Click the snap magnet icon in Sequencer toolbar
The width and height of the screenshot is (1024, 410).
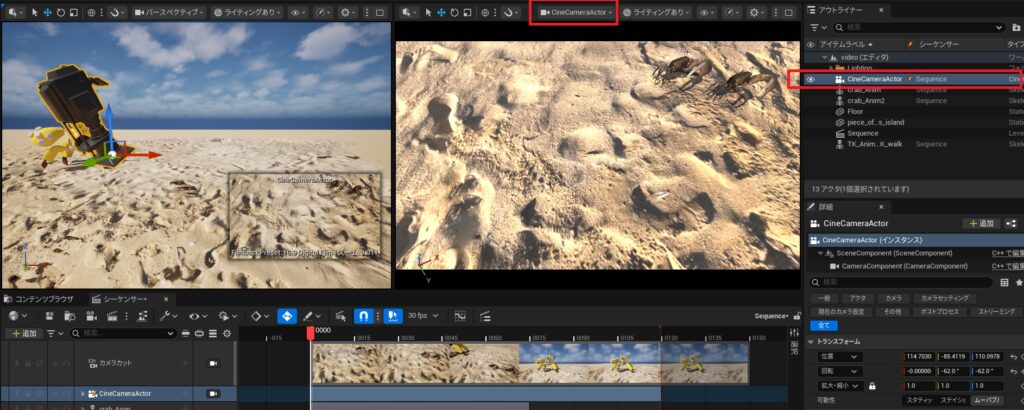(363, 315)
